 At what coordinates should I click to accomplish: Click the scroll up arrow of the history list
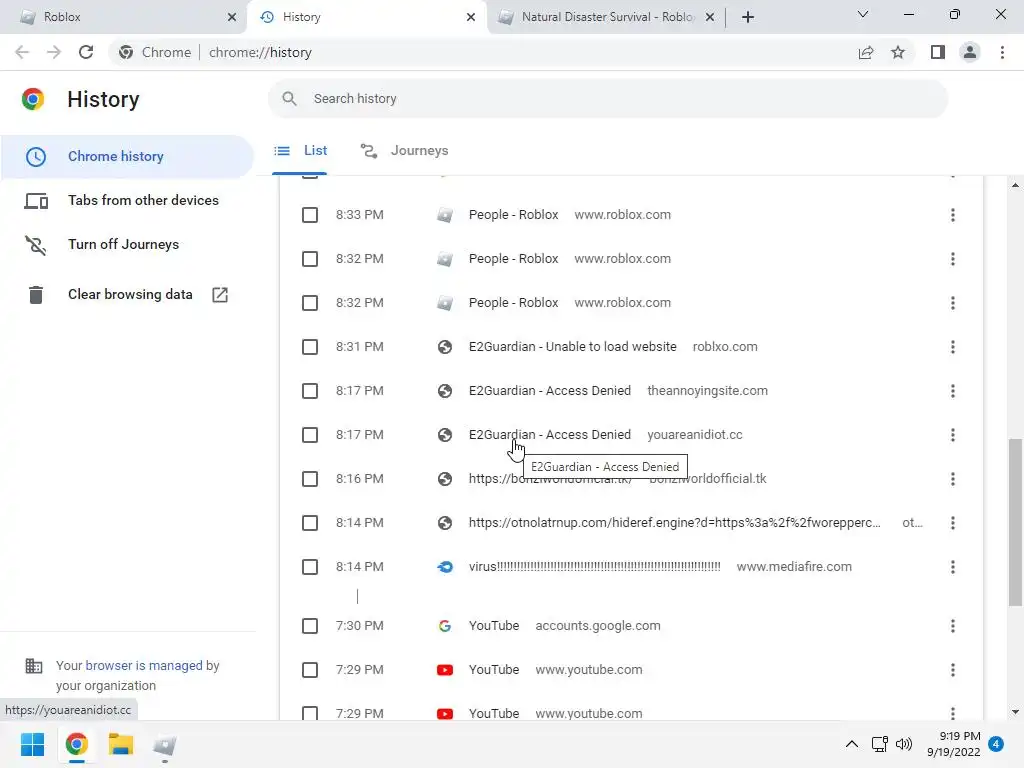[1015, 185]
